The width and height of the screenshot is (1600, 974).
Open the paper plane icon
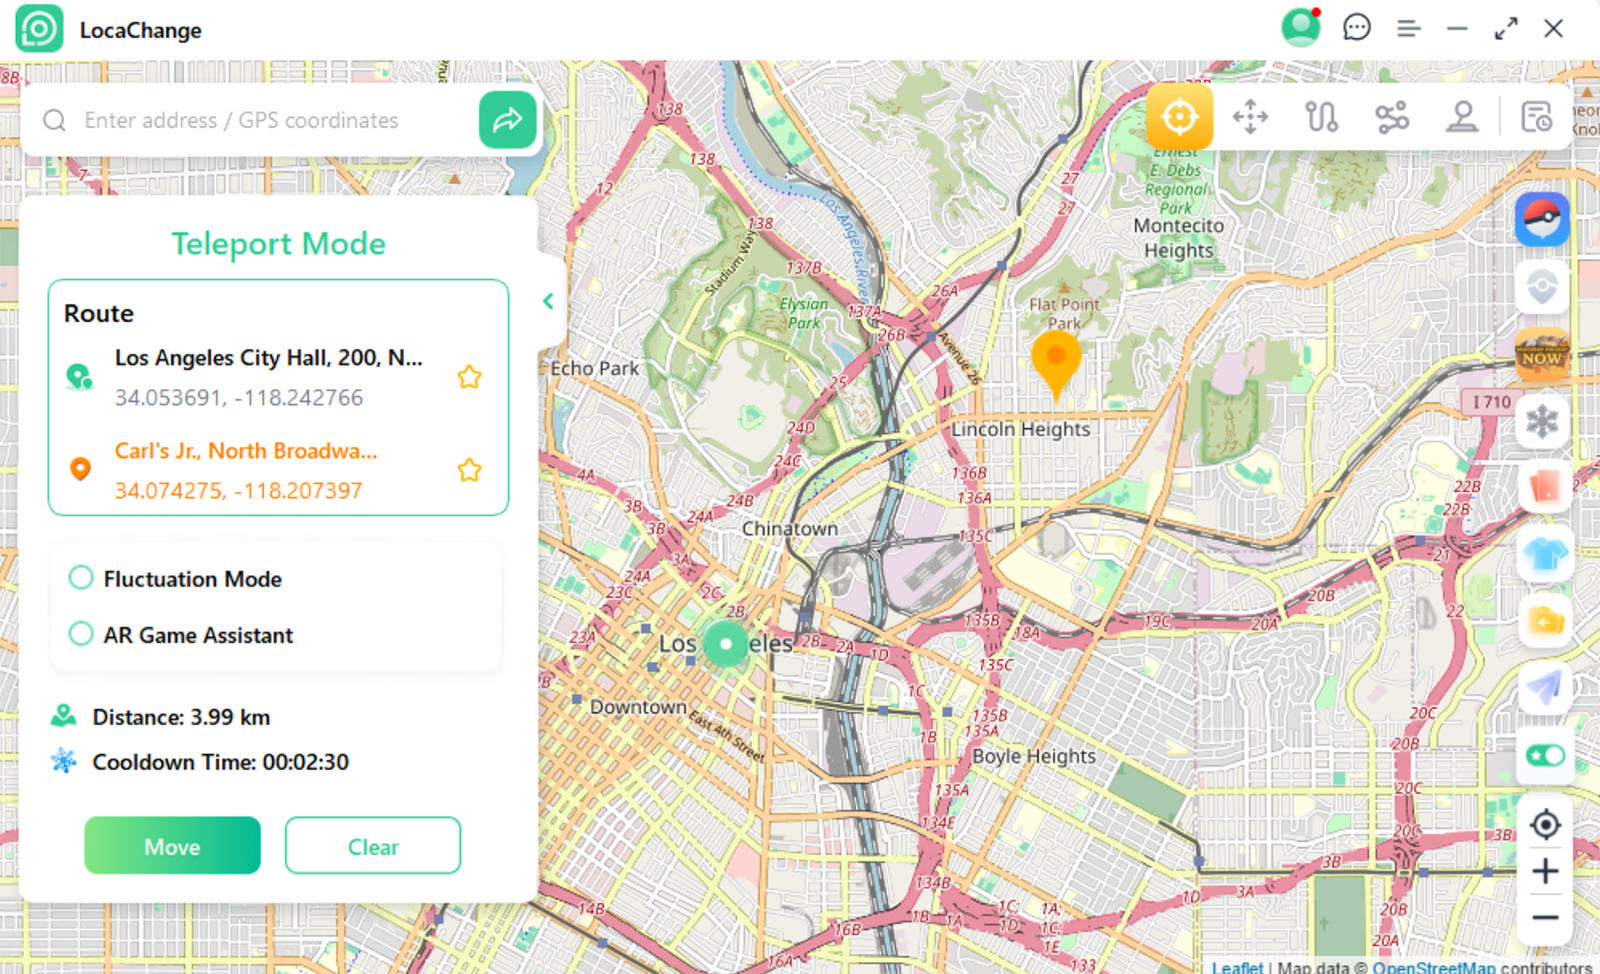pos(1544,688)
